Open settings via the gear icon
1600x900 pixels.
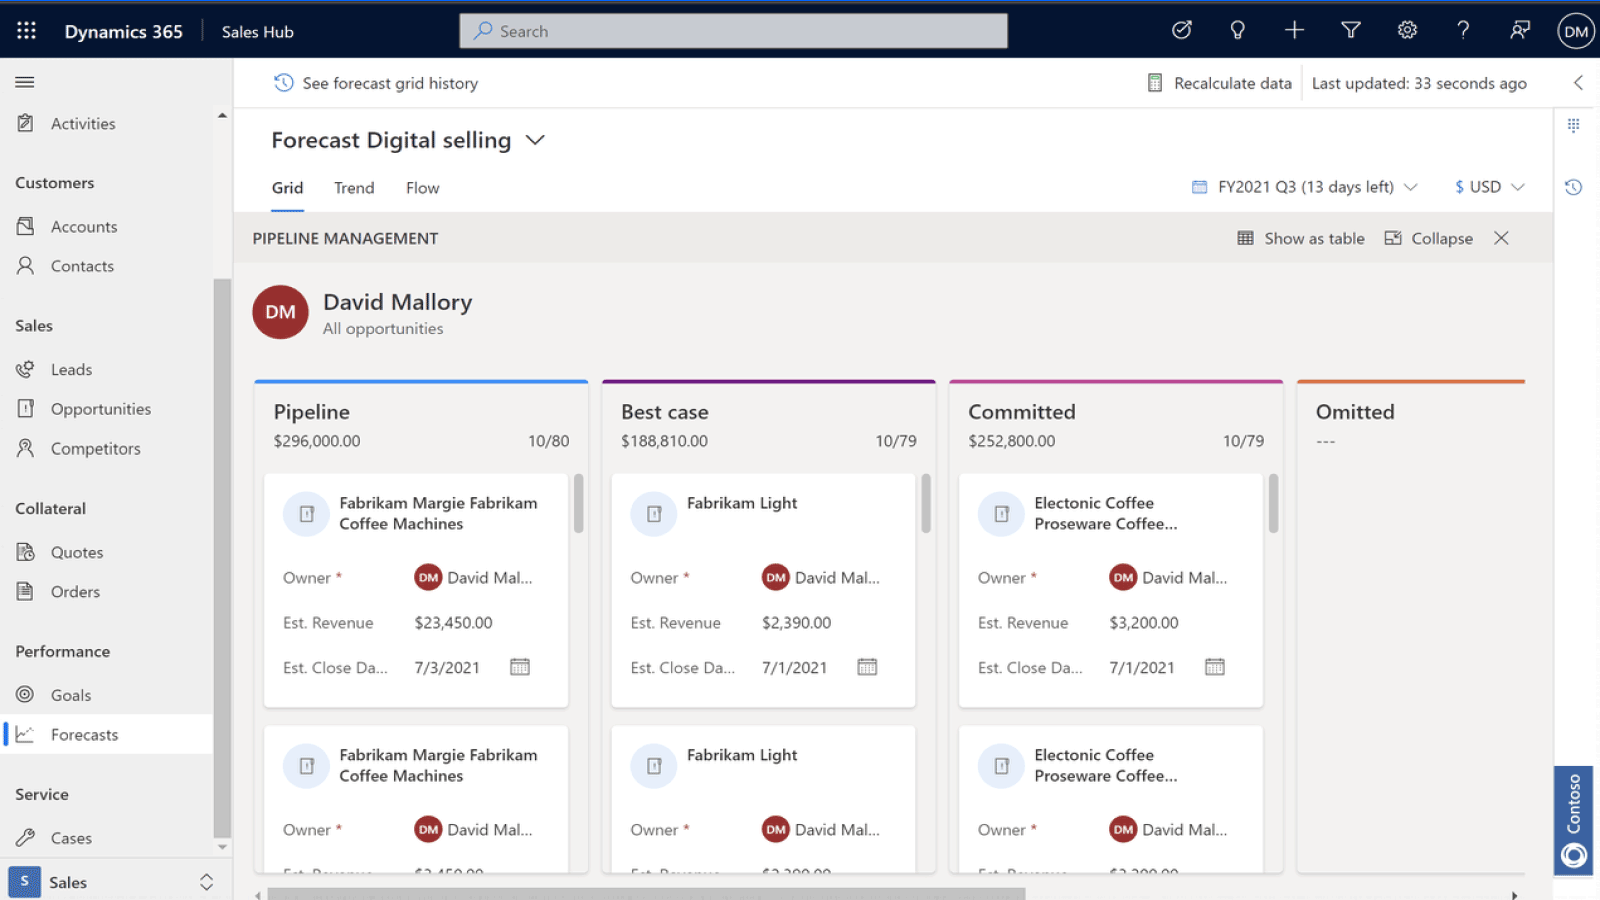point(1407,30)
